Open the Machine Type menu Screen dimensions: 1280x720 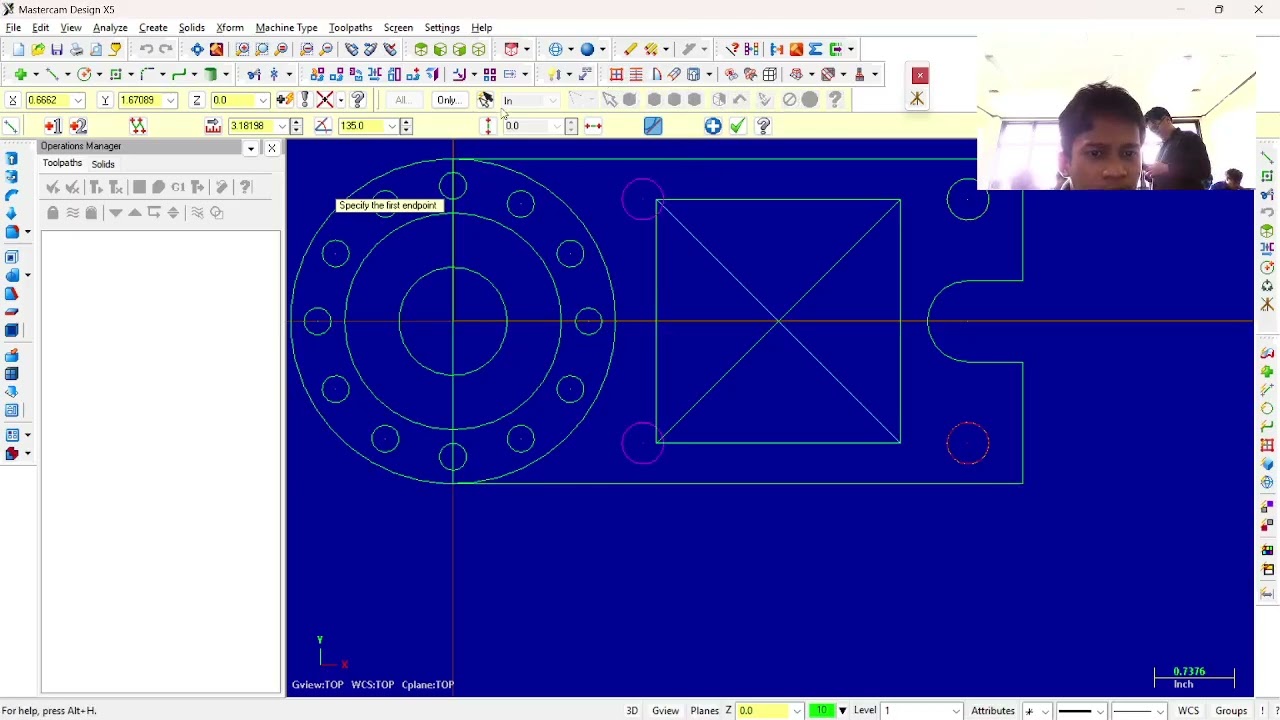pos(286,27)
